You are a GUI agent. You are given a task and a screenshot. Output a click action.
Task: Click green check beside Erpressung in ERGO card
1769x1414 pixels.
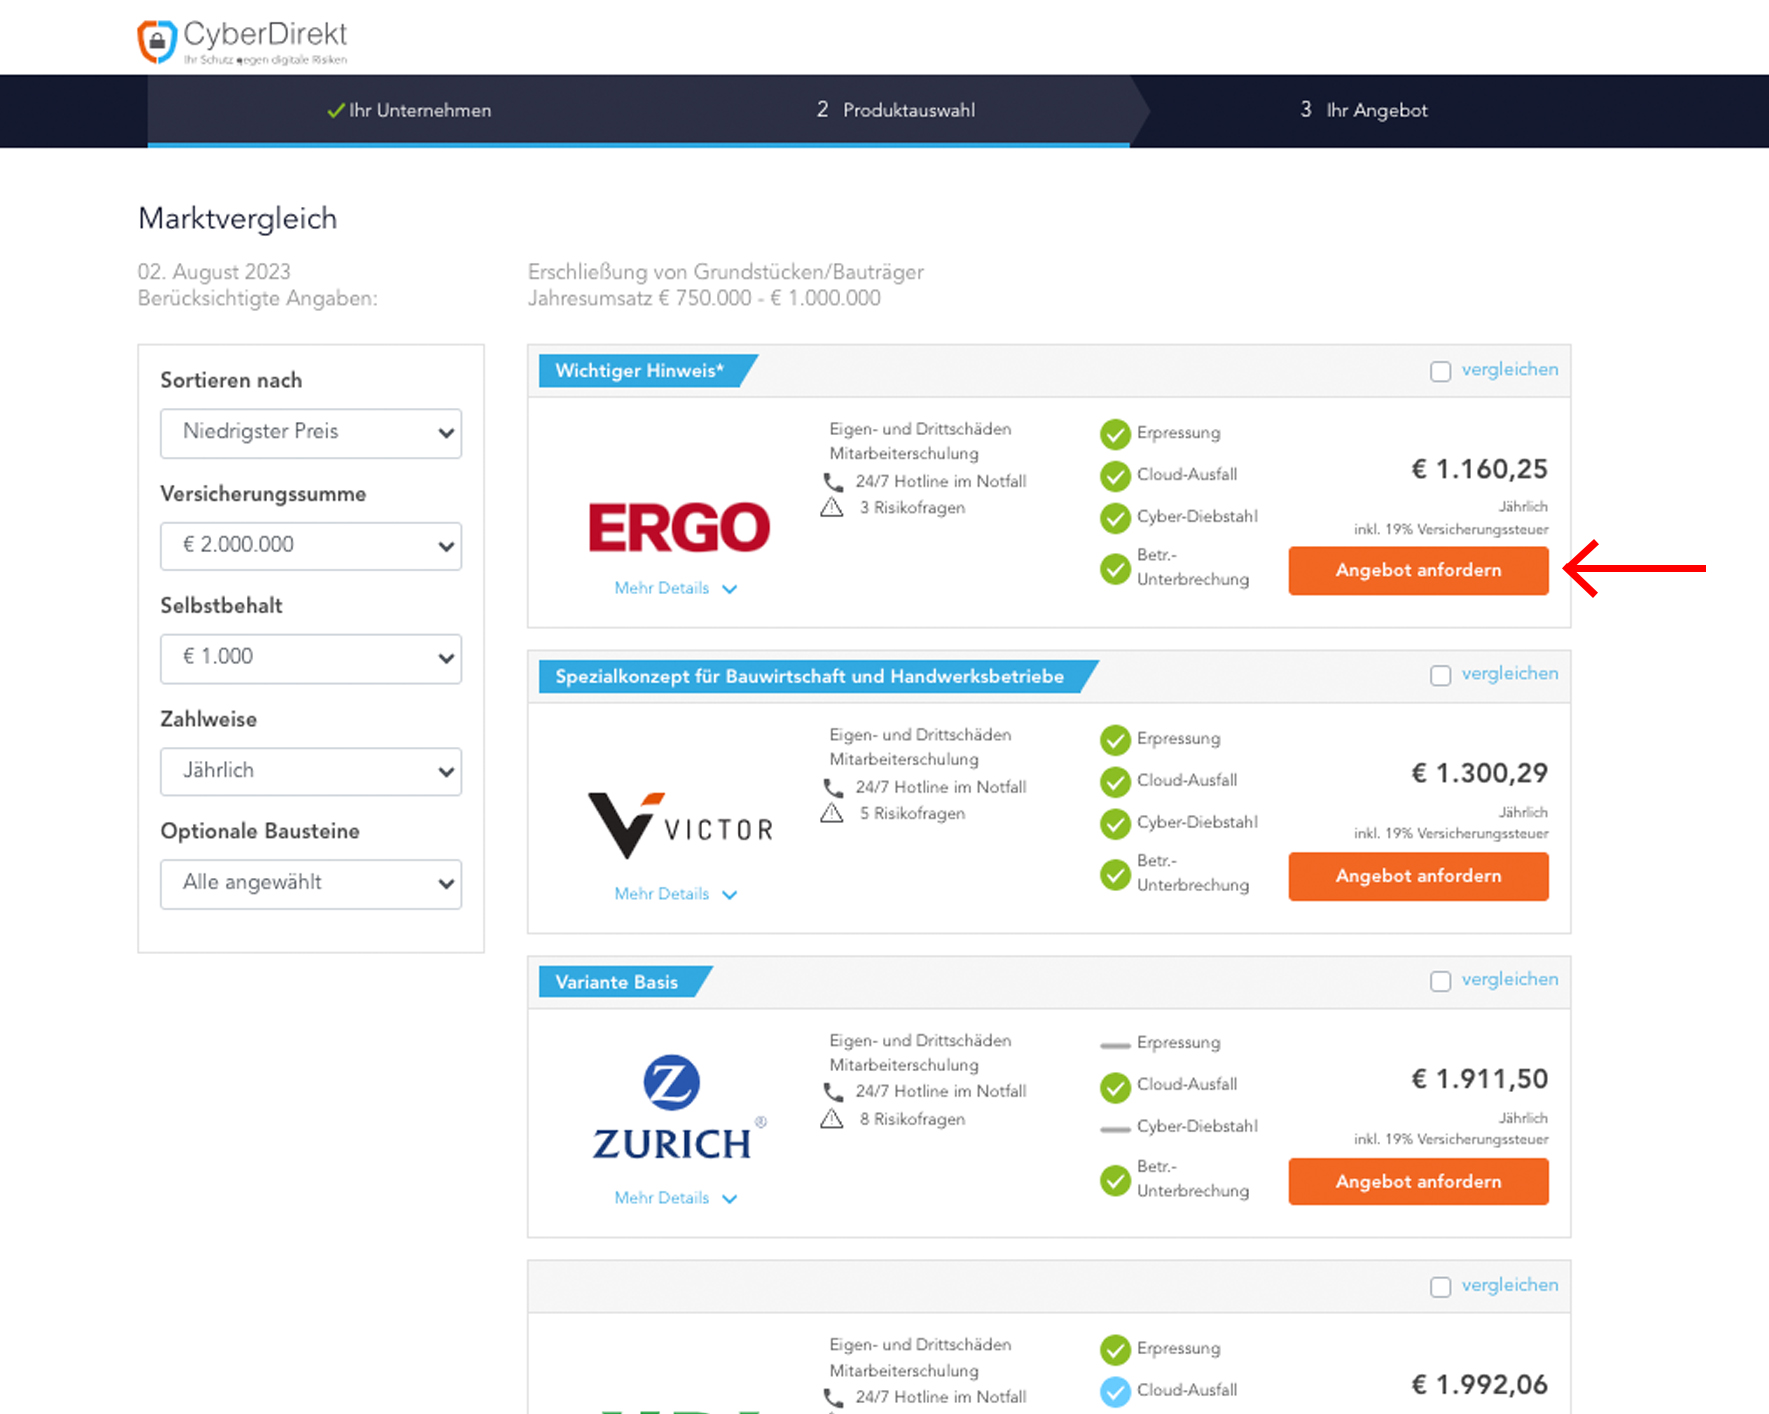click(1115, 434)
